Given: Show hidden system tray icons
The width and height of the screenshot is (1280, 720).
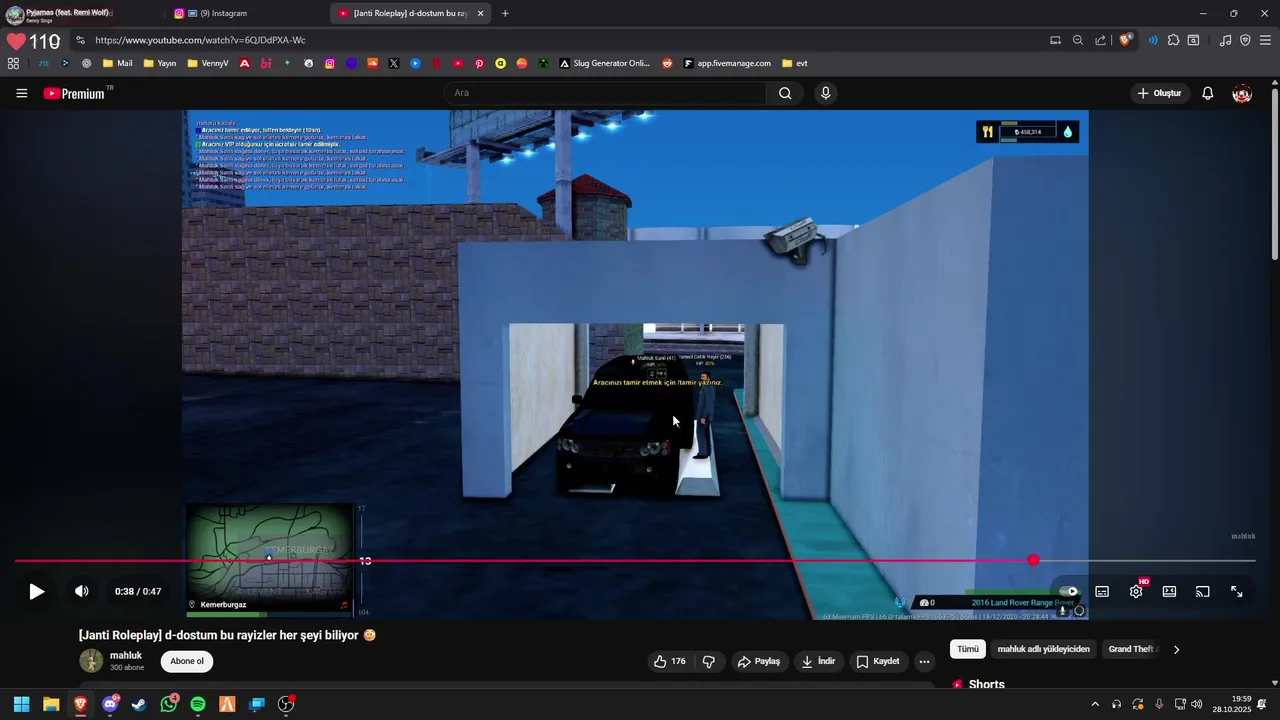Looking at the screenshot, I should (x=1095, y=704).
